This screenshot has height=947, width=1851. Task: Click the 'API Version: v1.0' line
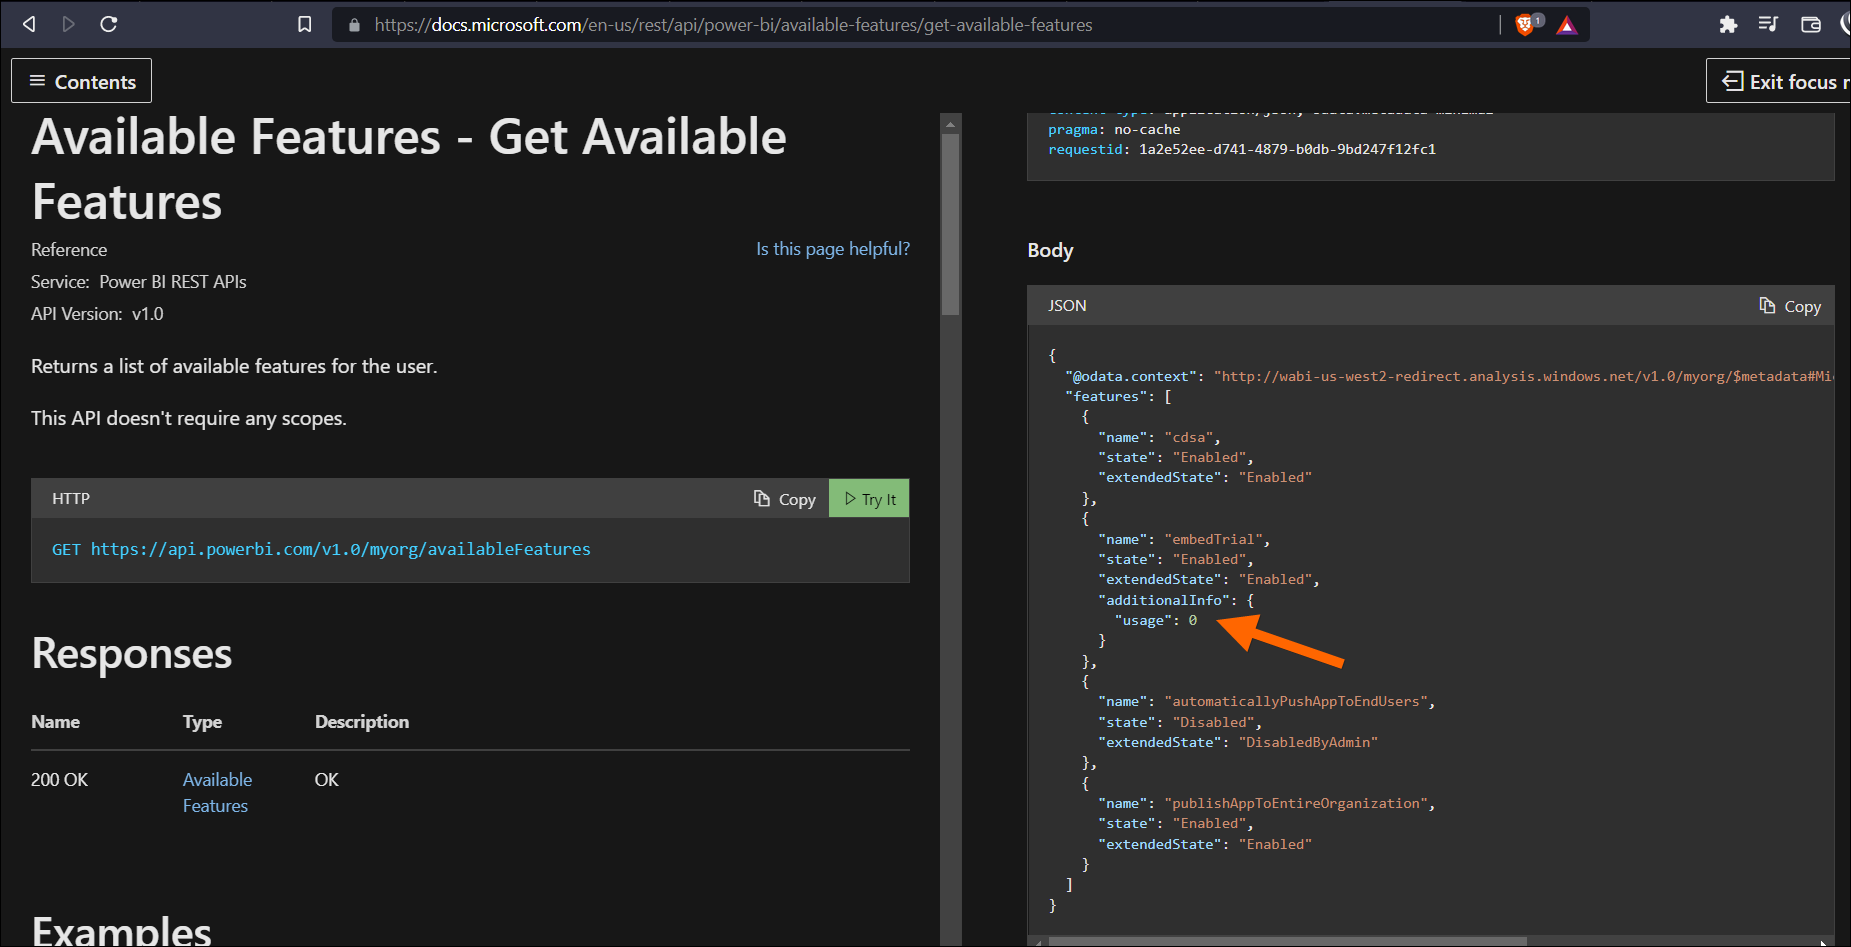[97, 314]
